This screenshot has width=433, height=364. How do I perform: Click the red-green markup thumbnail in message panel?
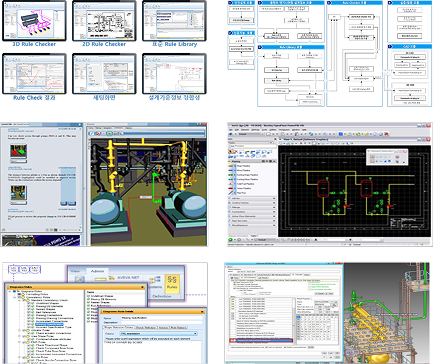(x=18, y=152)
